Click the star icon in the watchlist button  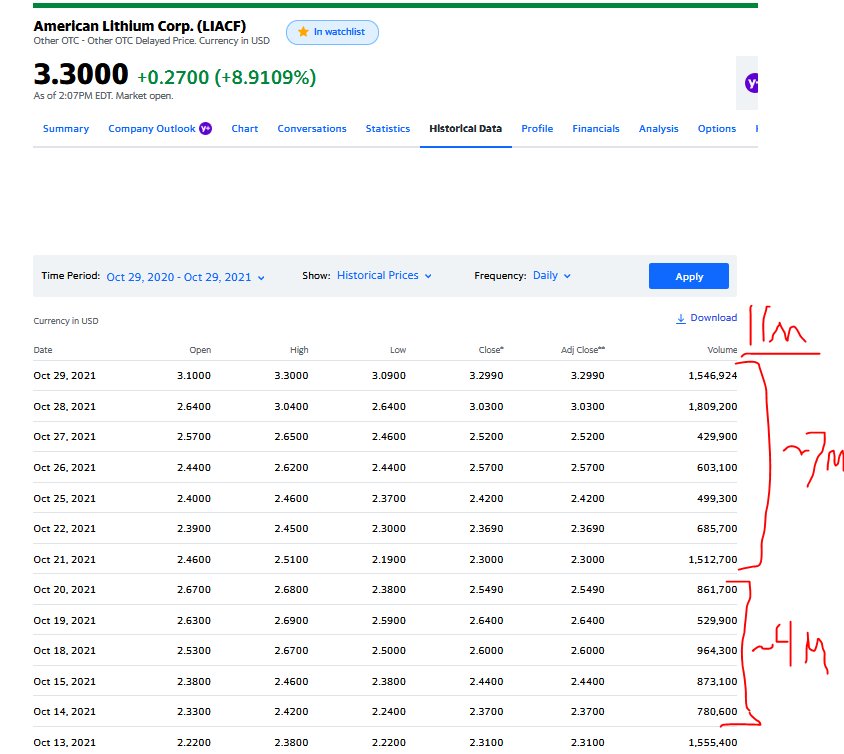point(303,32)
